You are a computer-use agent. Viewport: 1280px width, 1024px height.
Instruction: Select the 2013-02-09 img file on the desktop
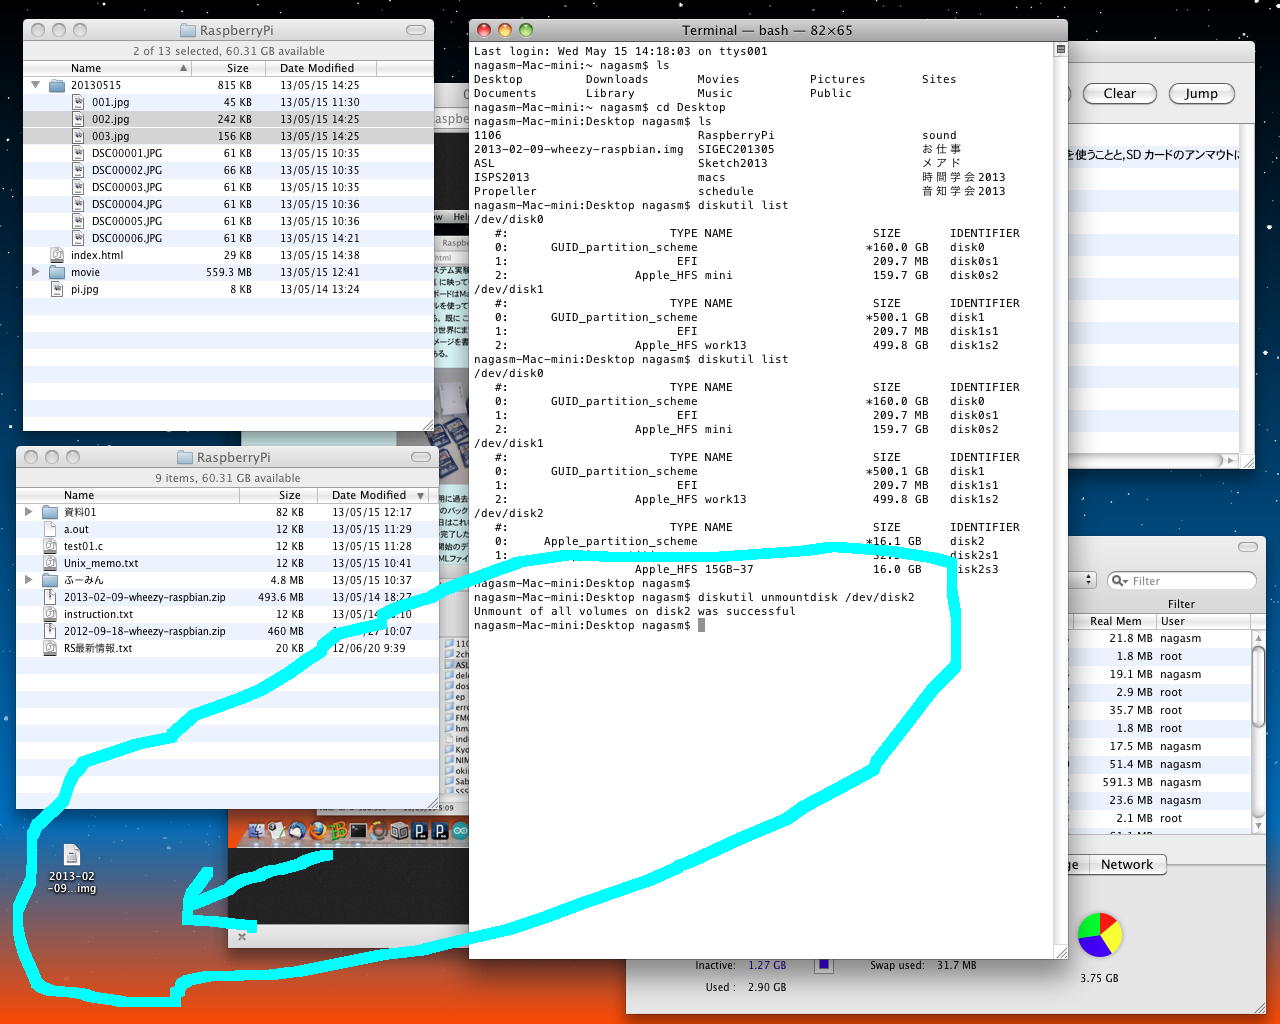[x=72, y=869]
